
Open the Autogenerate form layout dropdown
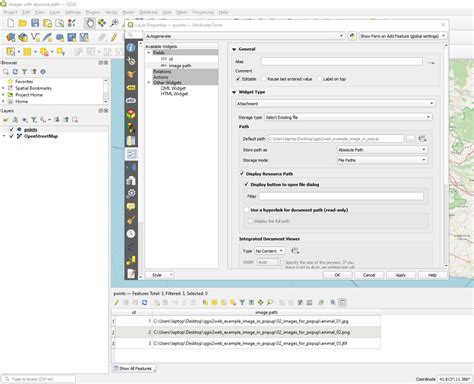click(x=244, y=36)
